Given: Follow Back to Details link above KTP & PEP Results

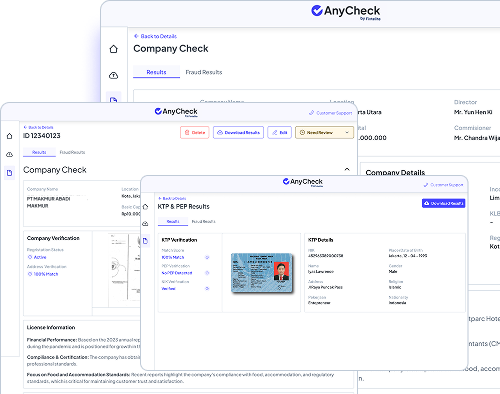Looking at the screenshot, I should [x=172, y=198].
